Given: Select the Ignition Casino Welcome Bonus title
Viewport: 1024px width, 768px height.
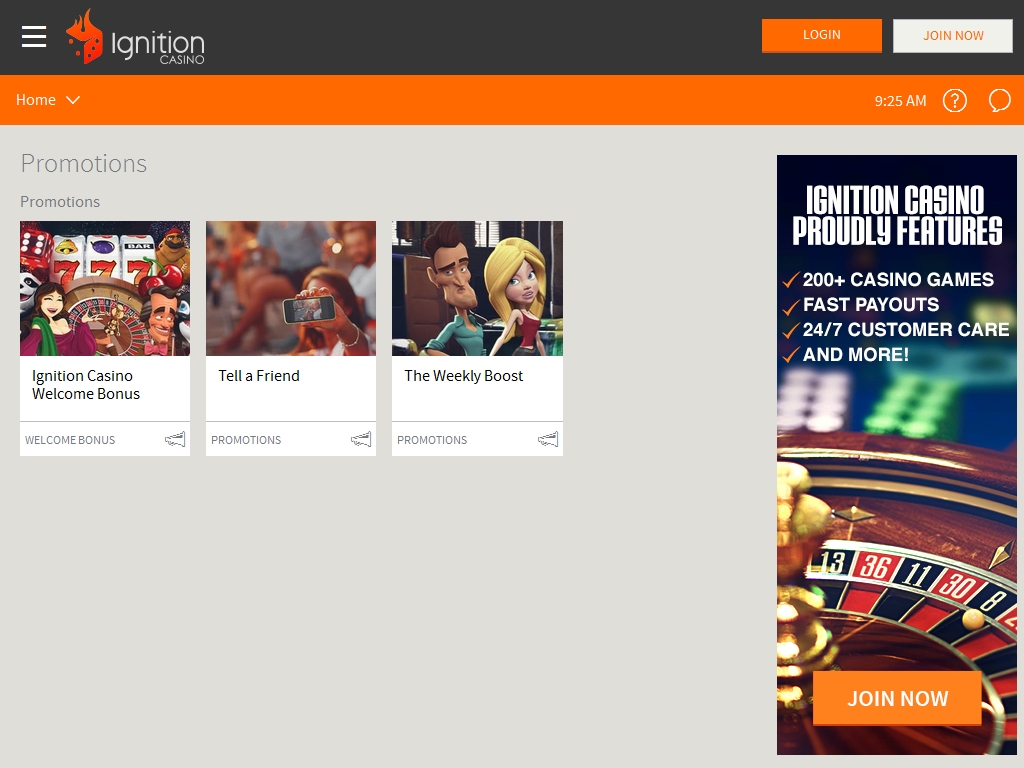Looking at the screenshot, I should [x=86, y=385].
